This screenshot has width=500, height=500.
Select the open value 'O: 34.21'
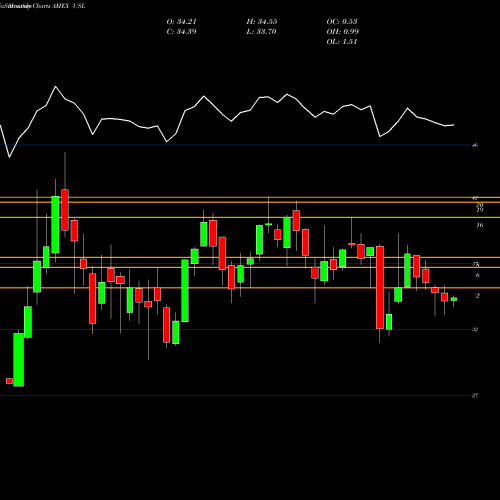[x=182, y=22]
